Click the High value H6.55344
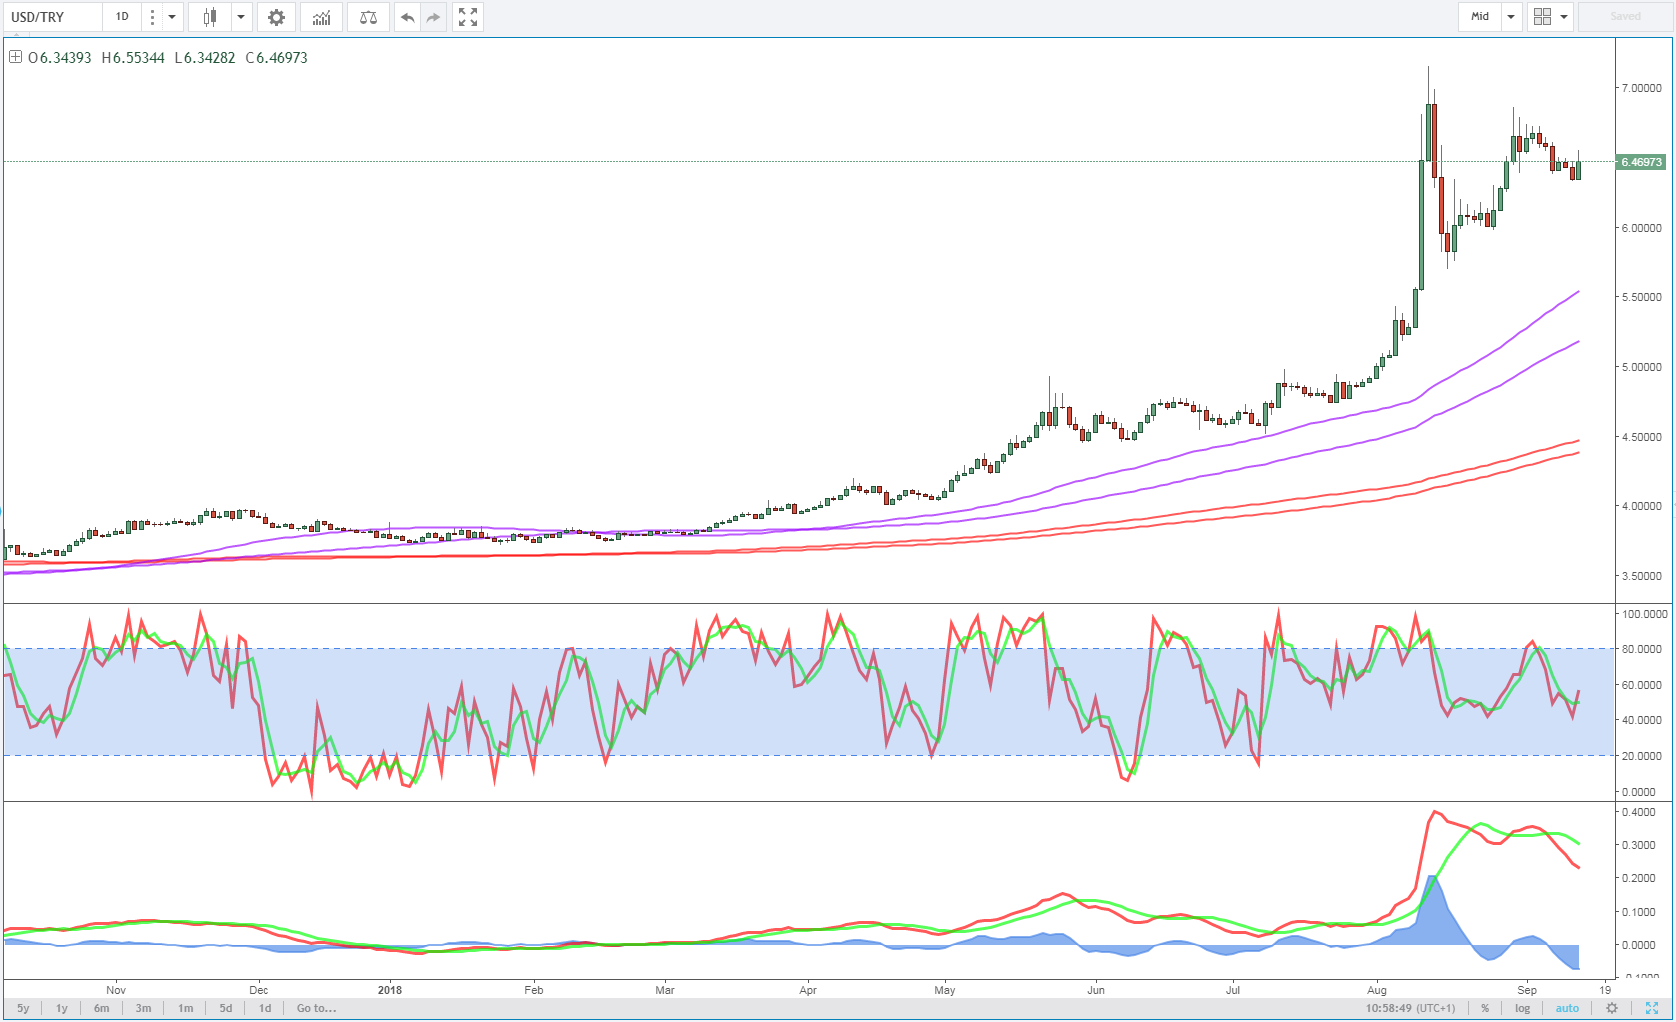 click(x=133, y=58)
